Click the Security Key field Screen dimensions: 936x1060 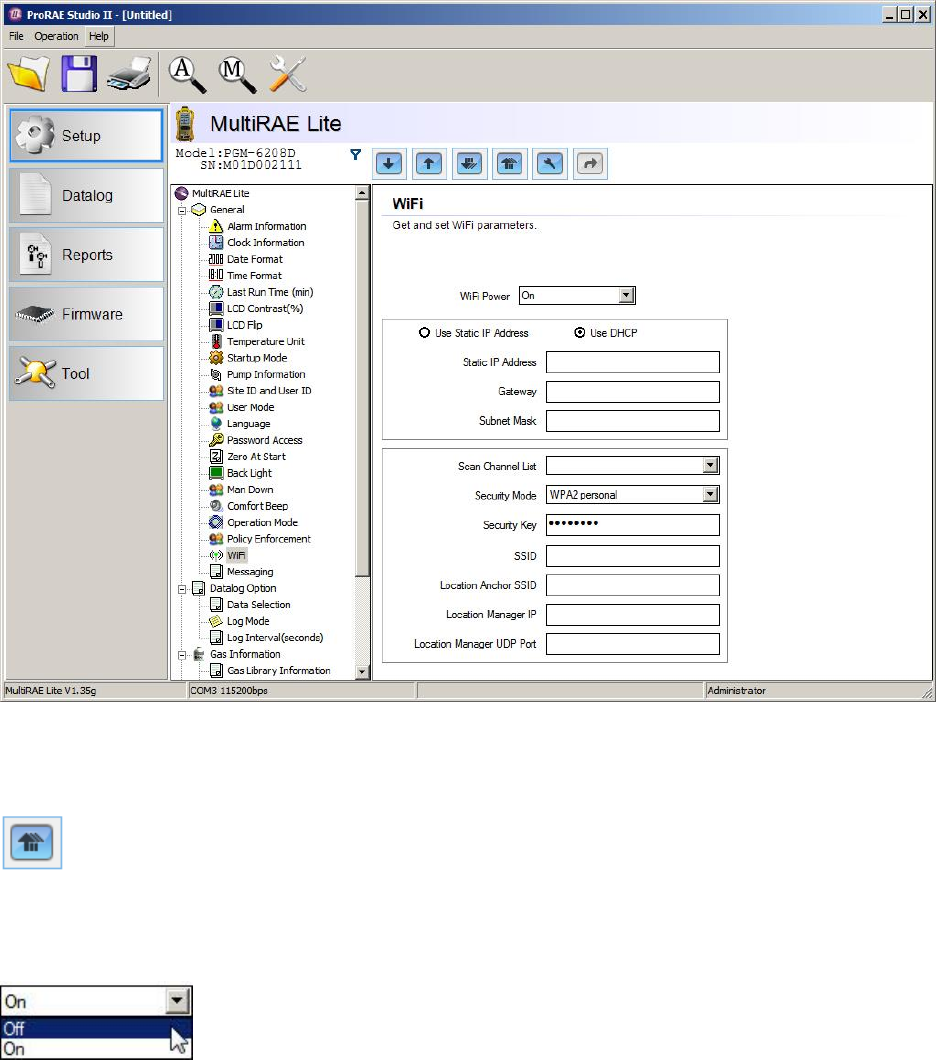tap(633, 525)
